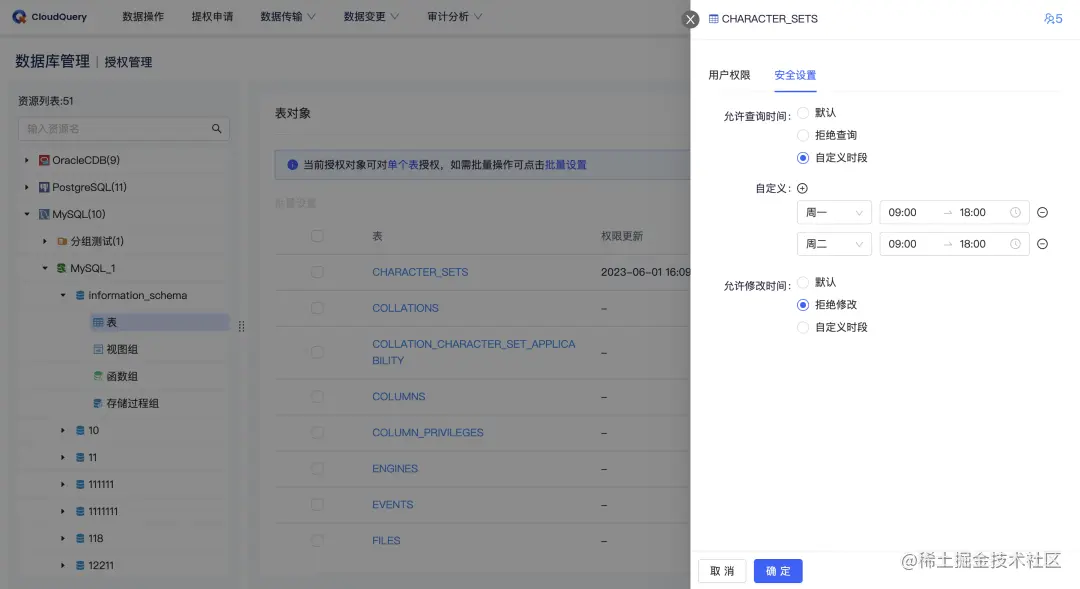Click the 批量设置 link in the banner
The image size is (1080, 589).
pos(565,165)
